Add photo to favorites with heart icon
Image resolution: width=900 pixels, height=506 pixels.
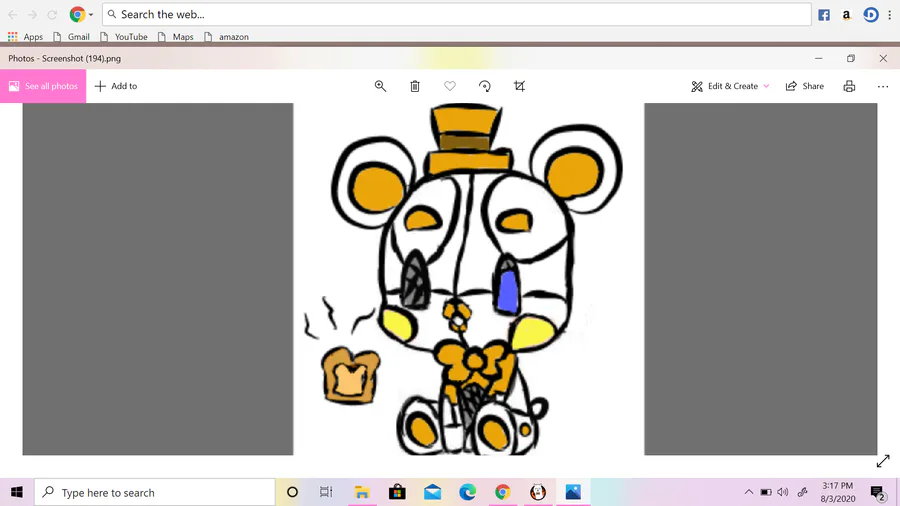[x=449, y=86]
